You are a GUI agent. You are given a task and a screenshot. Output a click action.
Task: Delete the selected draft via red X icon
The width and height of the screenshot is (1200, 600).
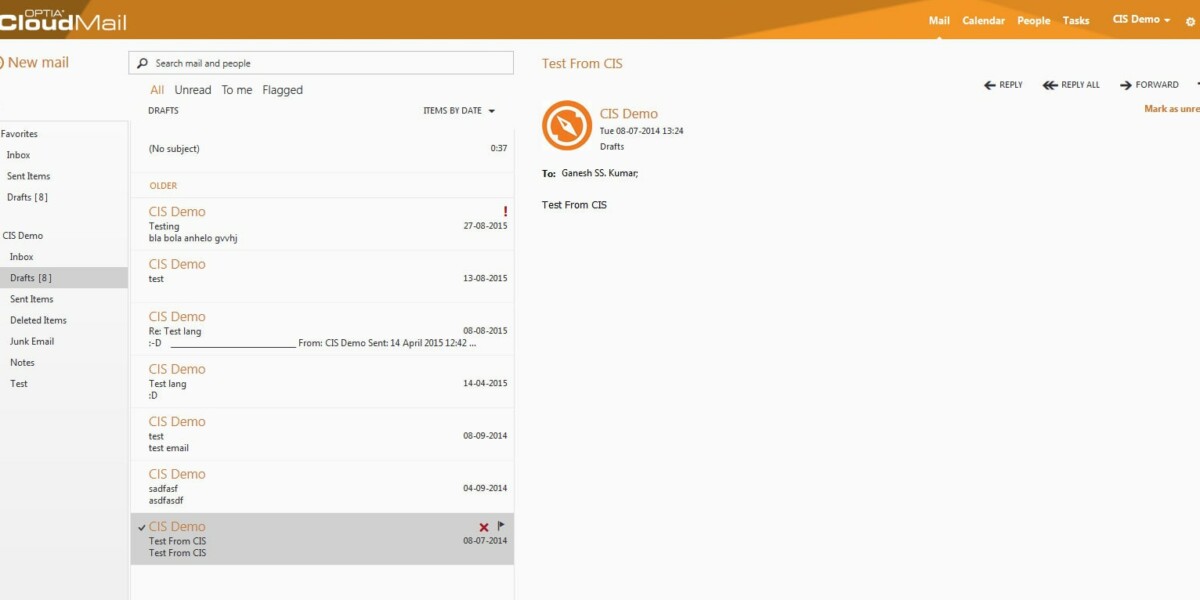(x=484, y=526)
